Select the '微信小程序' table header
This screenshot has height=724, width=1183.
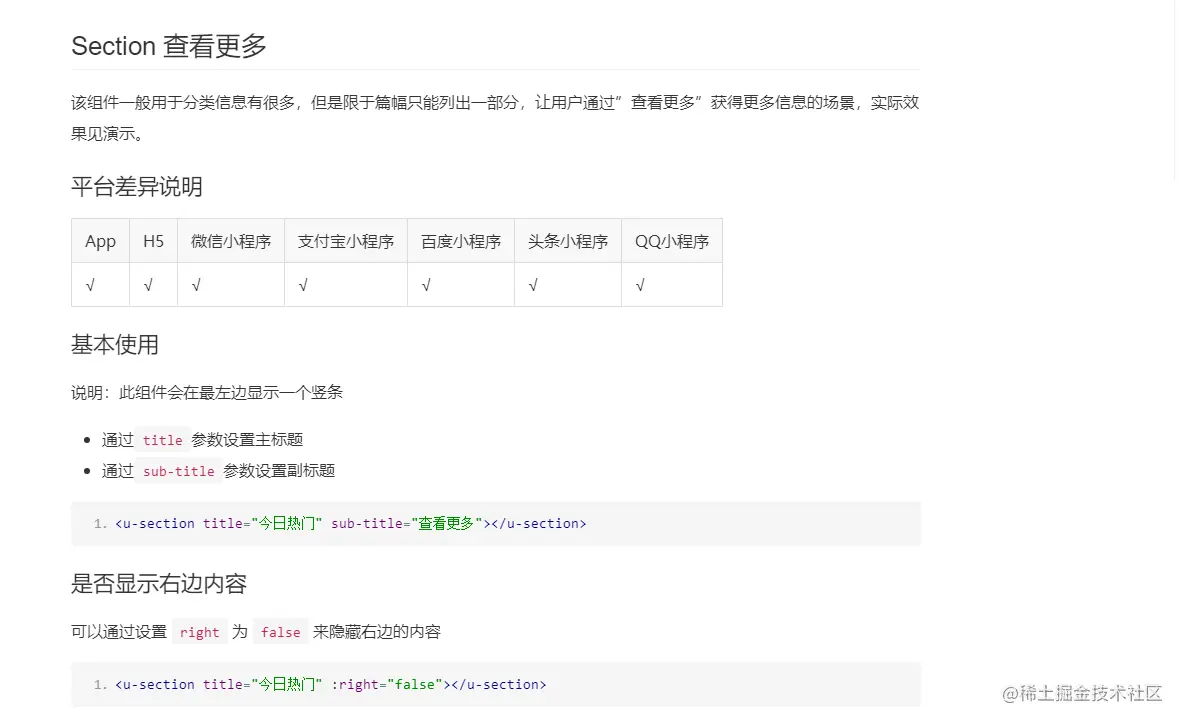(x=231, y=241)
